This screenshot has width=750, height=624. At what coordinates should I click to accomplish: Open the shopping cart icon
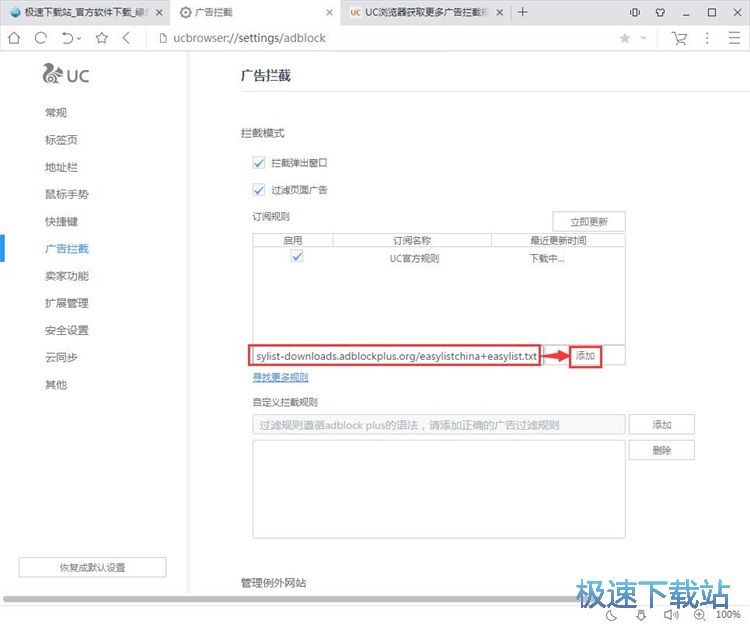point(679,38)
